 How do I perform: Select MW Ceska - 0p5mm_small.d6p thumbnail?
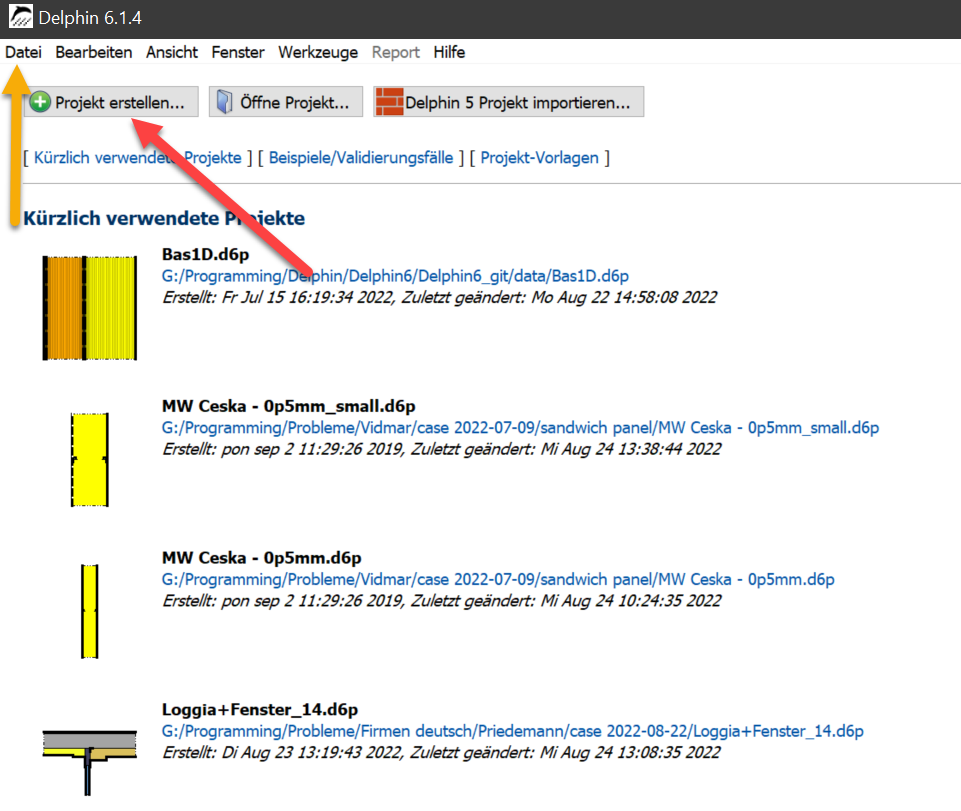(89, 460)
